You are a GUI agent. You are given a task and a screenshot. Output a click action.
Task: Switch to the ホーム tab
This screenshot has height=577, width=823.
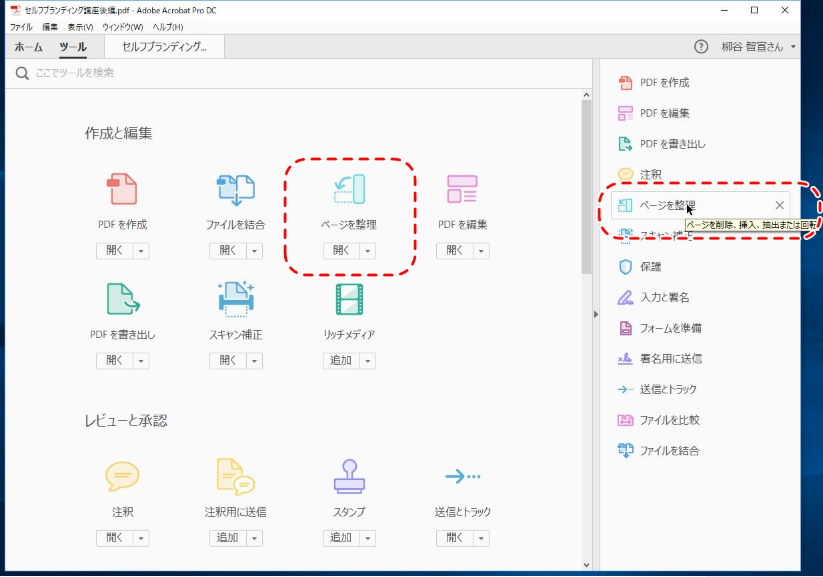pyautogui.click(x=28, y=47)
